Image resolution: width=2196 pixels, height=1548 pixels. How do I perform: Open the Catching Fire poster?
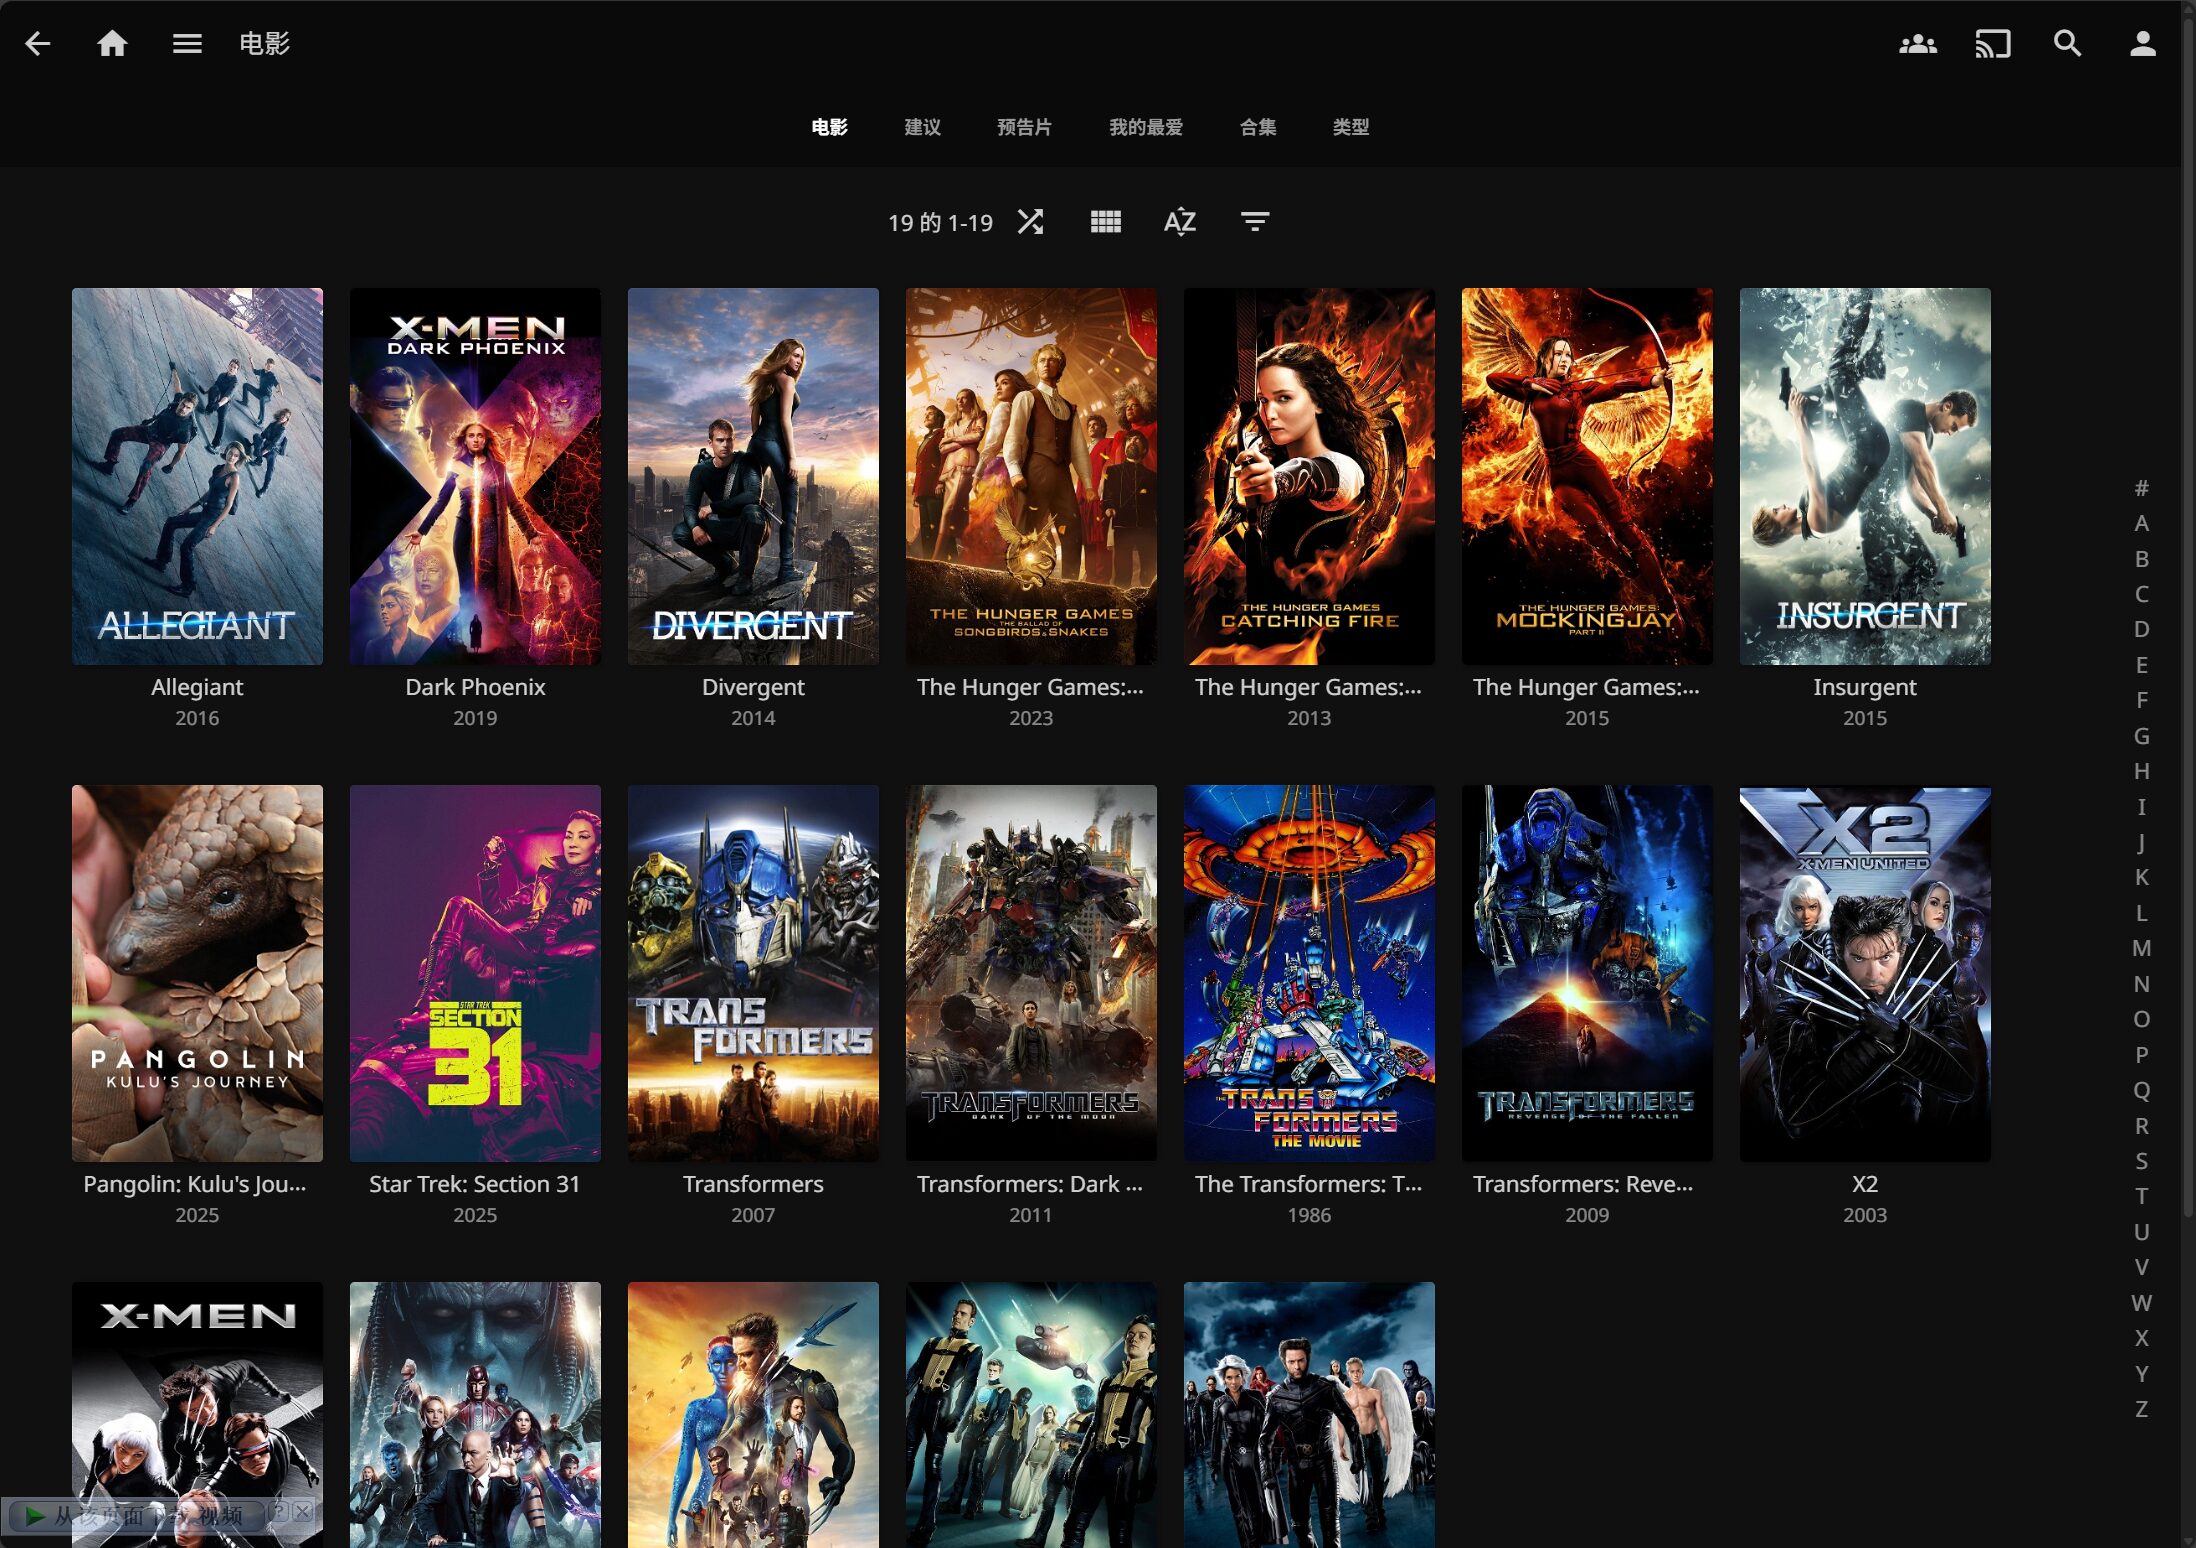(1309, 476)
